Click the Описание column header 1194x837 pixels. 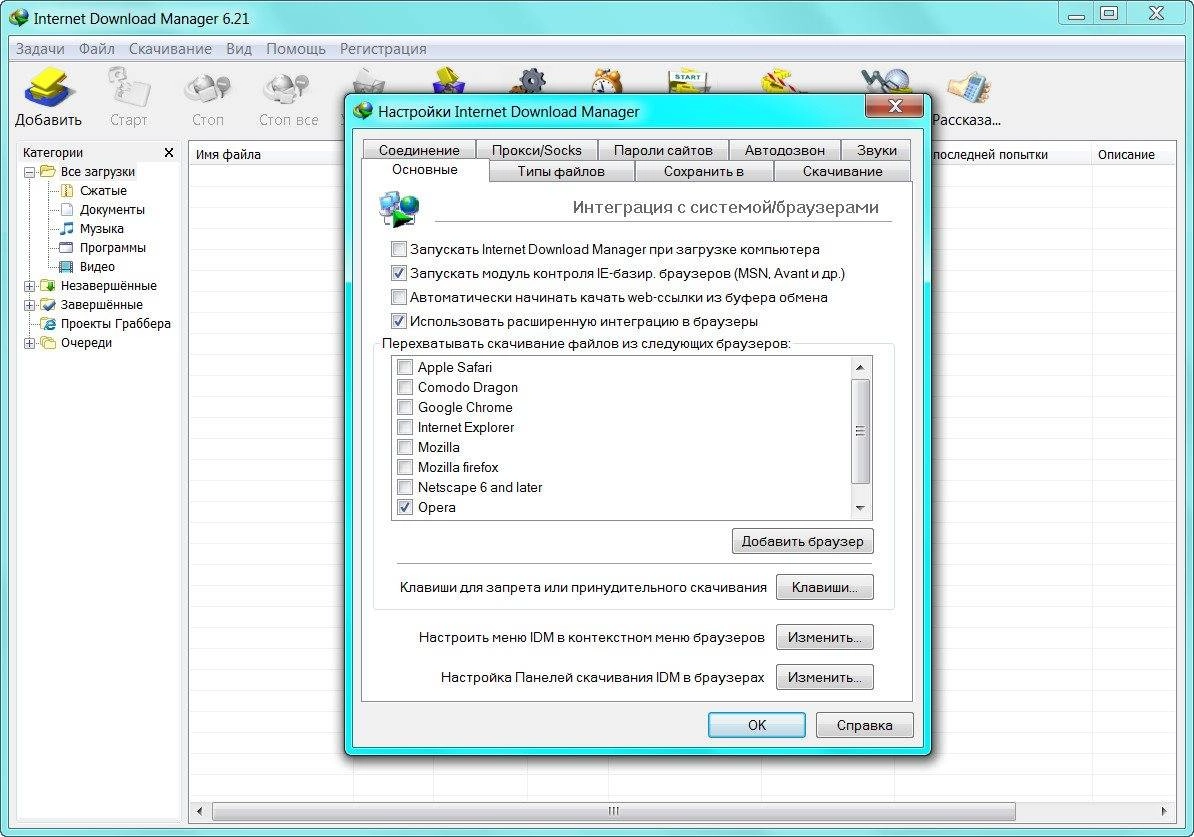pyautogui.click(x=1132, y=155)
